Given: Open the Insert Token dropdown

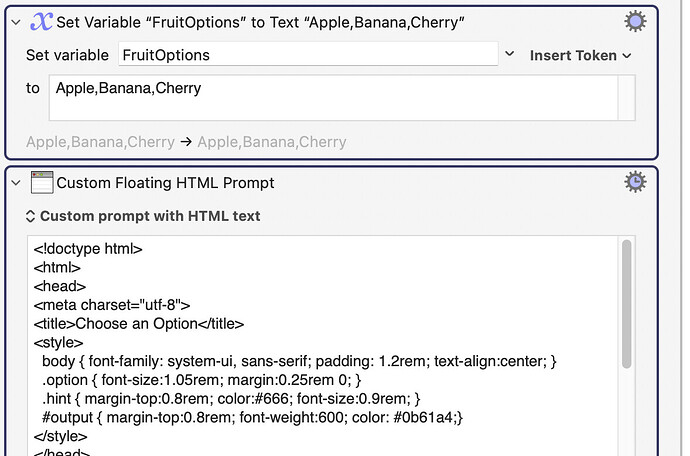Looking at the screenshot, I should (x=580, y=56).
